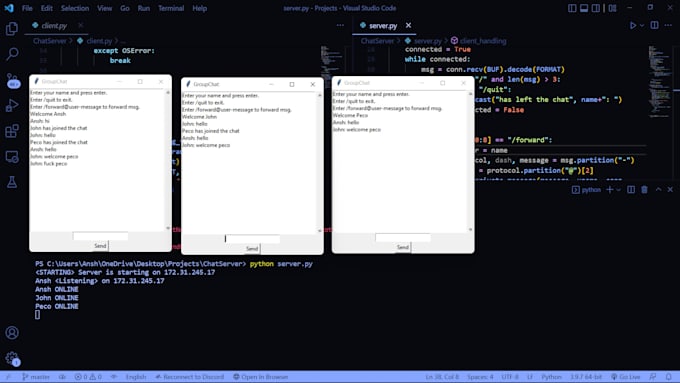Run the Python file with play icon
680x383 pixels.
click(633, 26)
